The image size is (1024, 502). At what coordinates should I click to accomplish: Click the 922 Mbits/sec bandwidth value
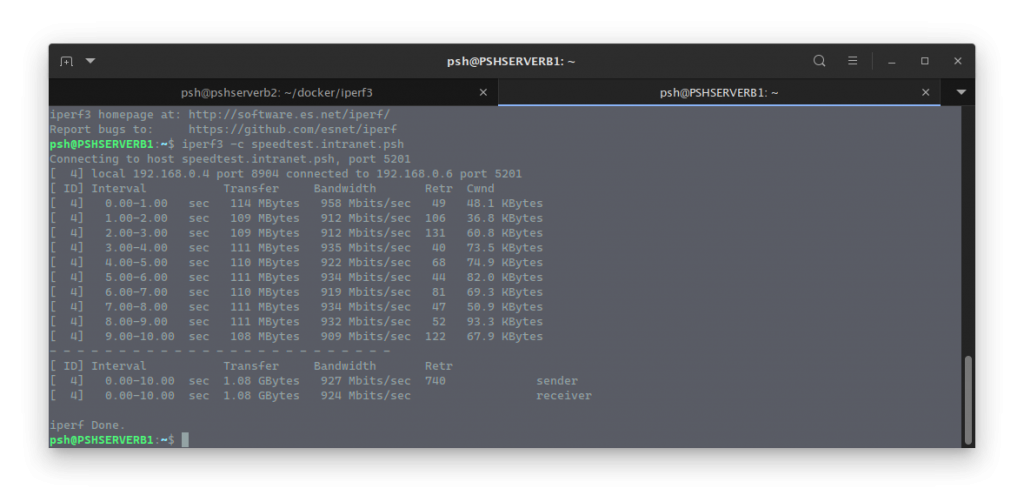point(365,262)
